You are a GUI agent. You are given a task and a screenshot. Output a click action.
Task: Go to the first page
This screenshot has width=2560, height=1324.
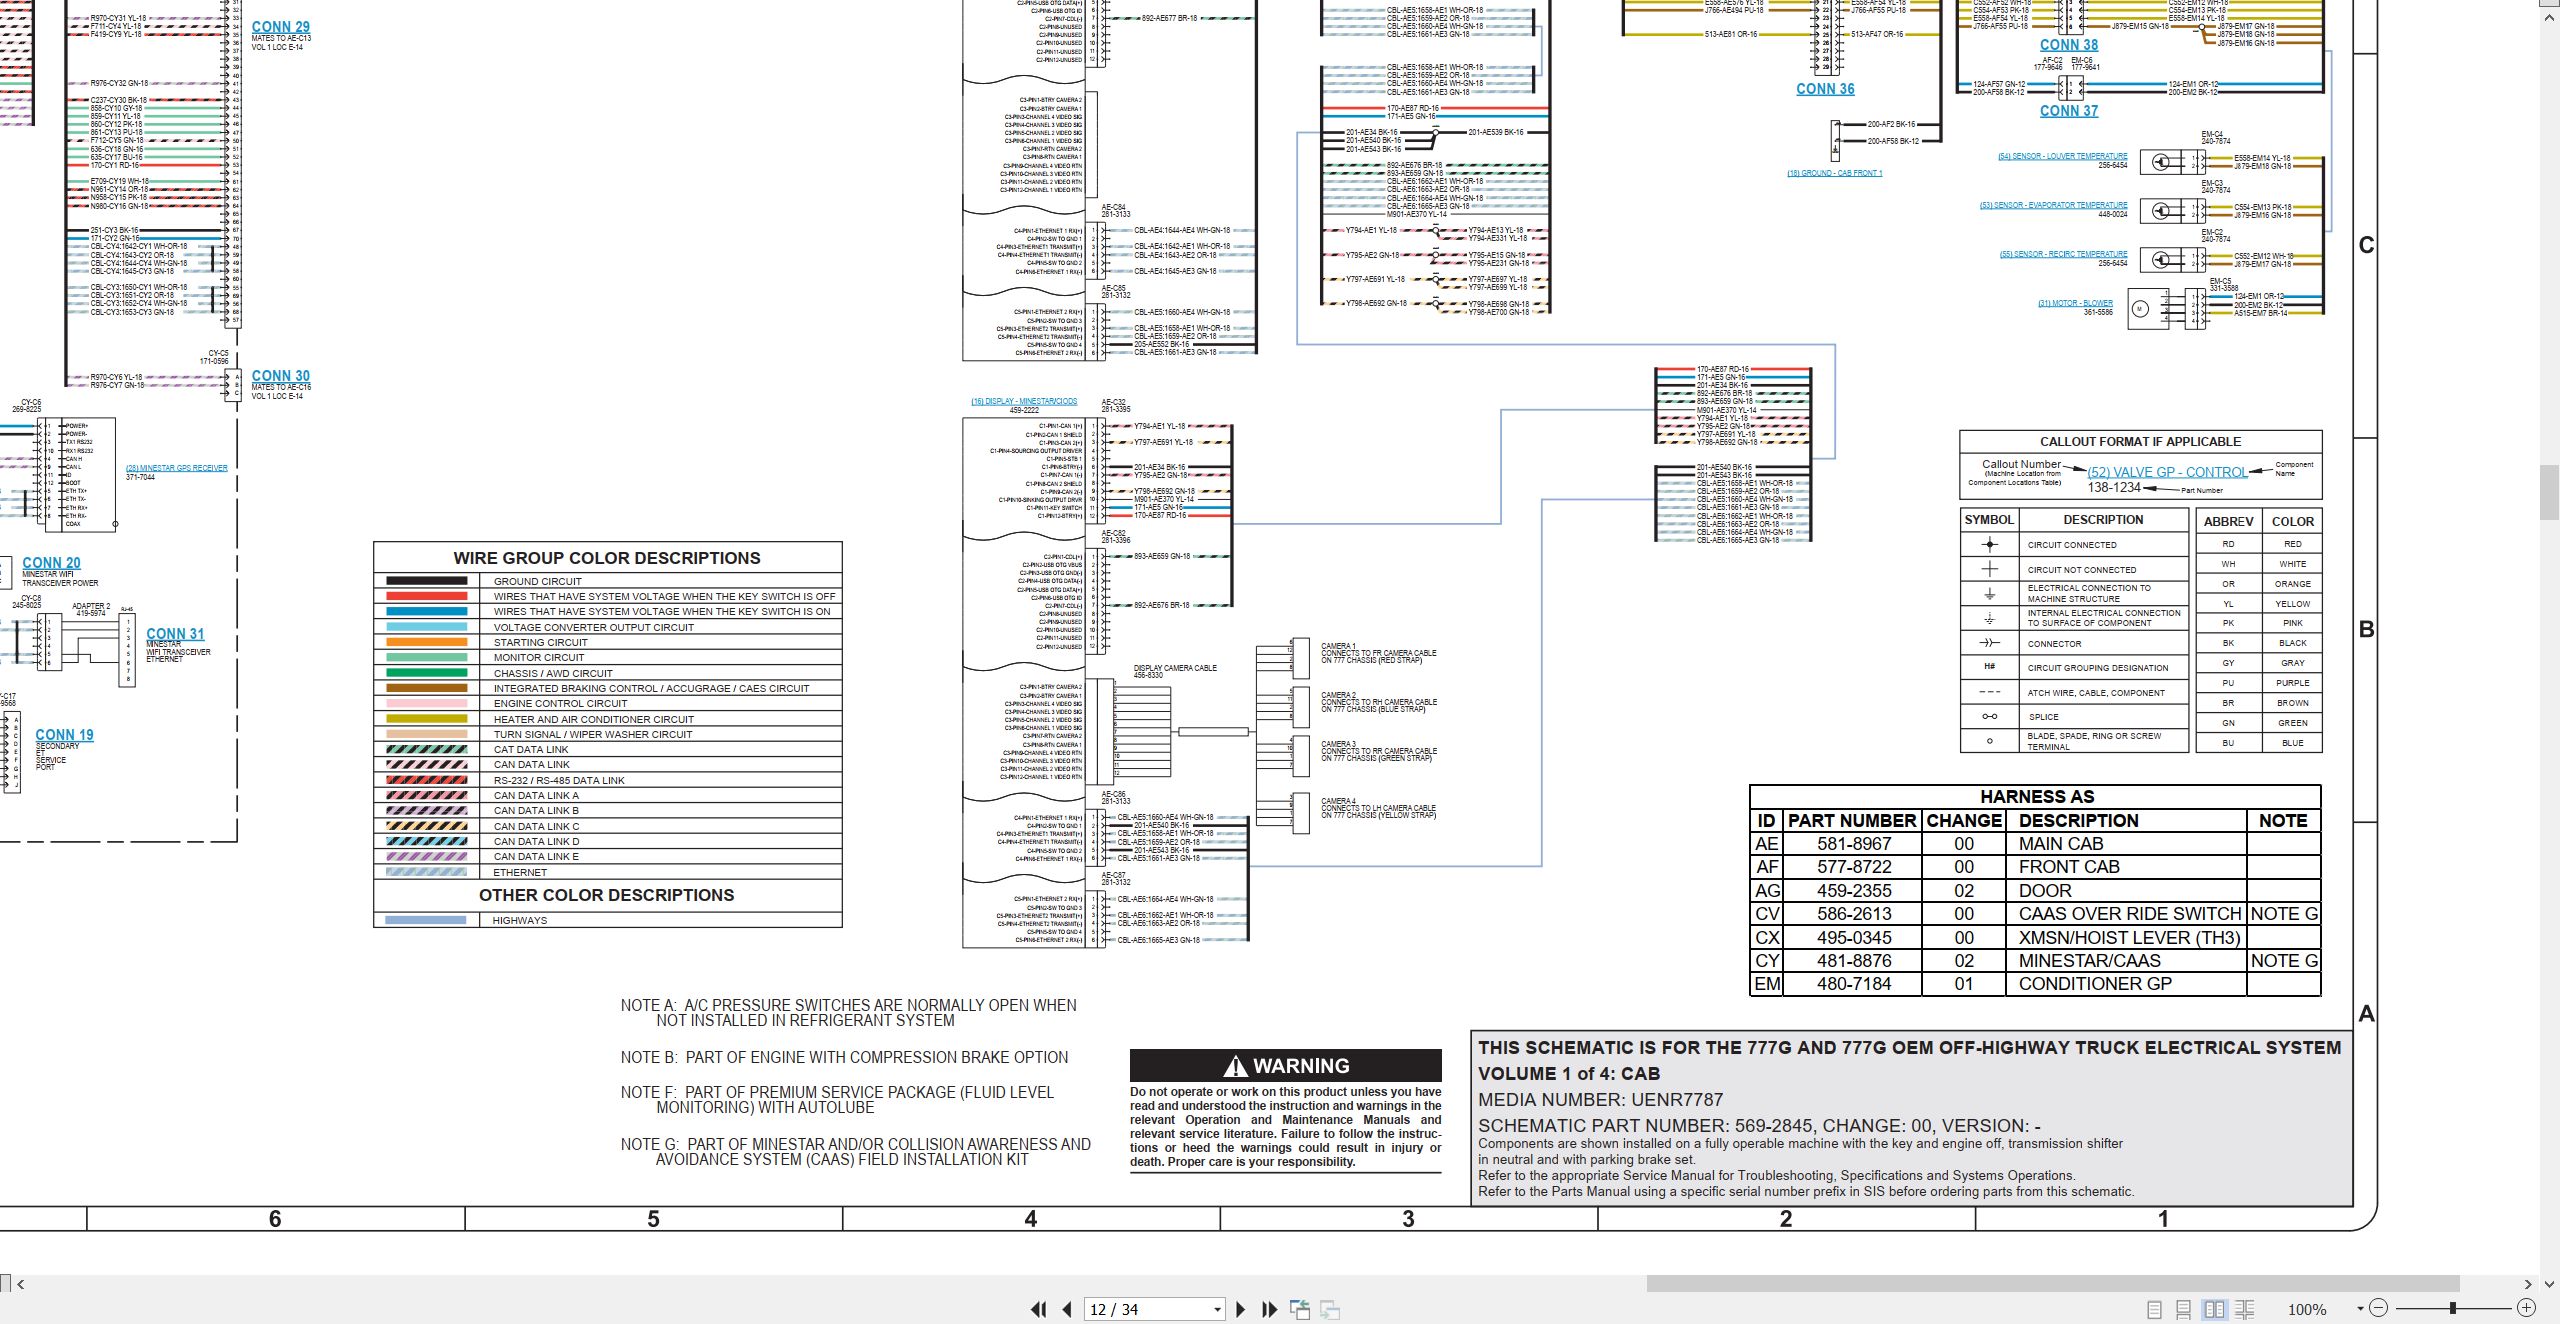(x=1039, y=1309)
